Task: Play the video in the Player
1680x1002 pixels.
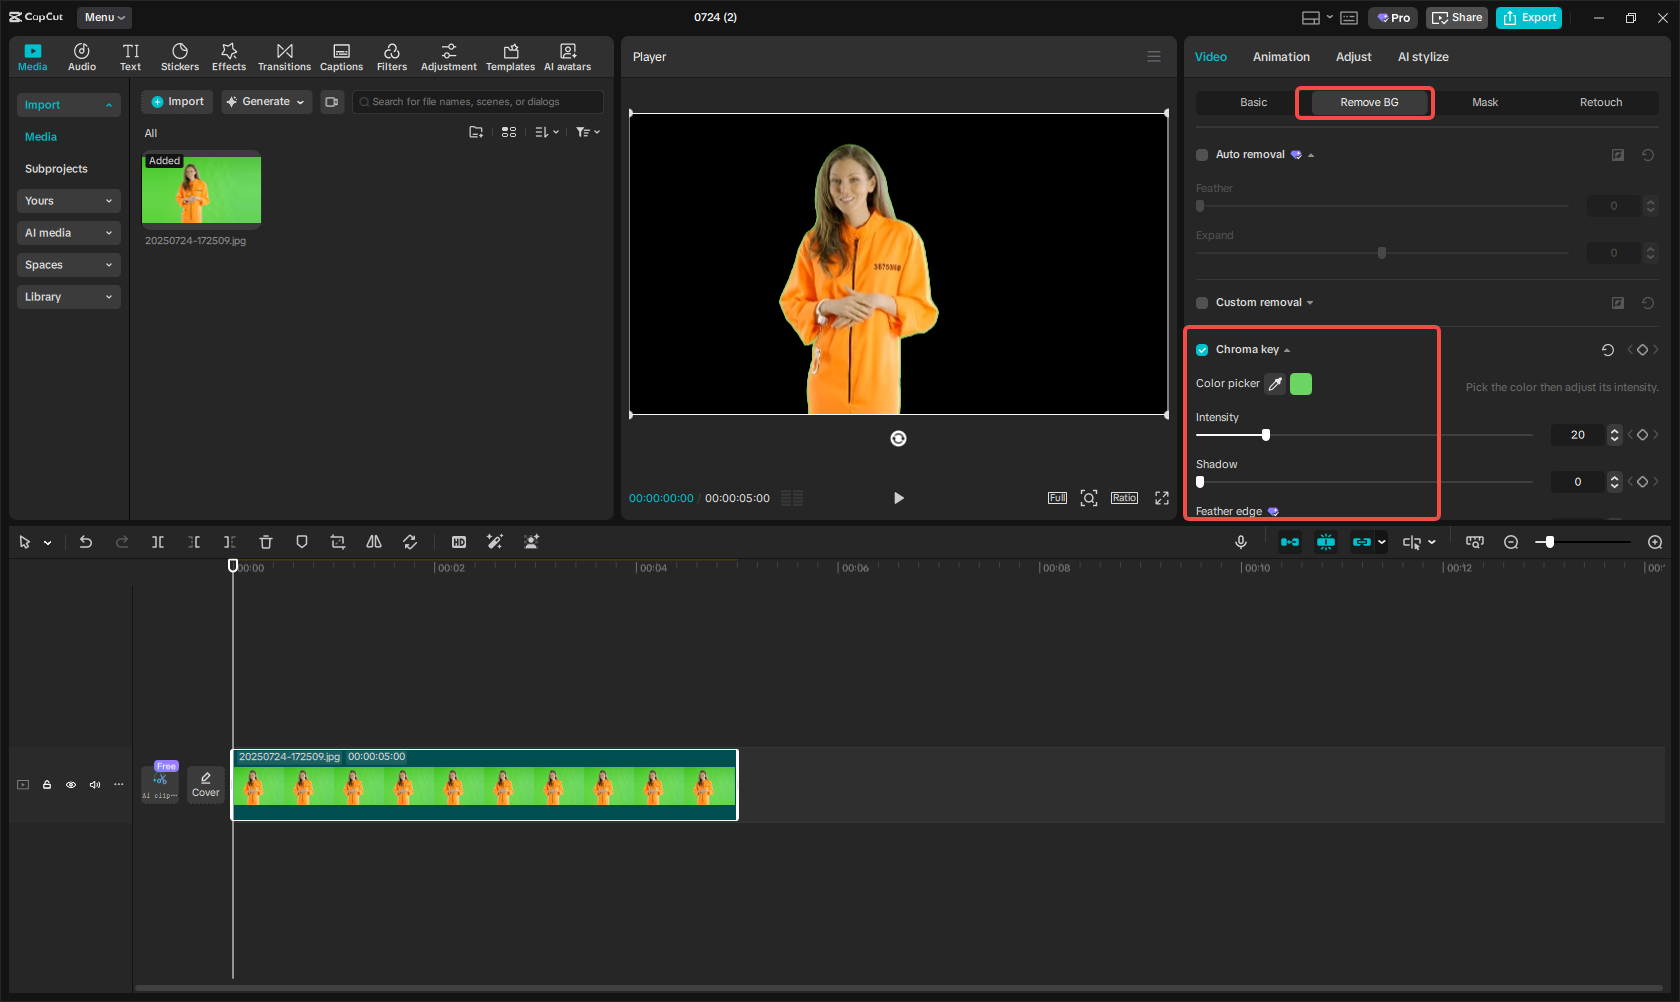Action: point(898,498)
